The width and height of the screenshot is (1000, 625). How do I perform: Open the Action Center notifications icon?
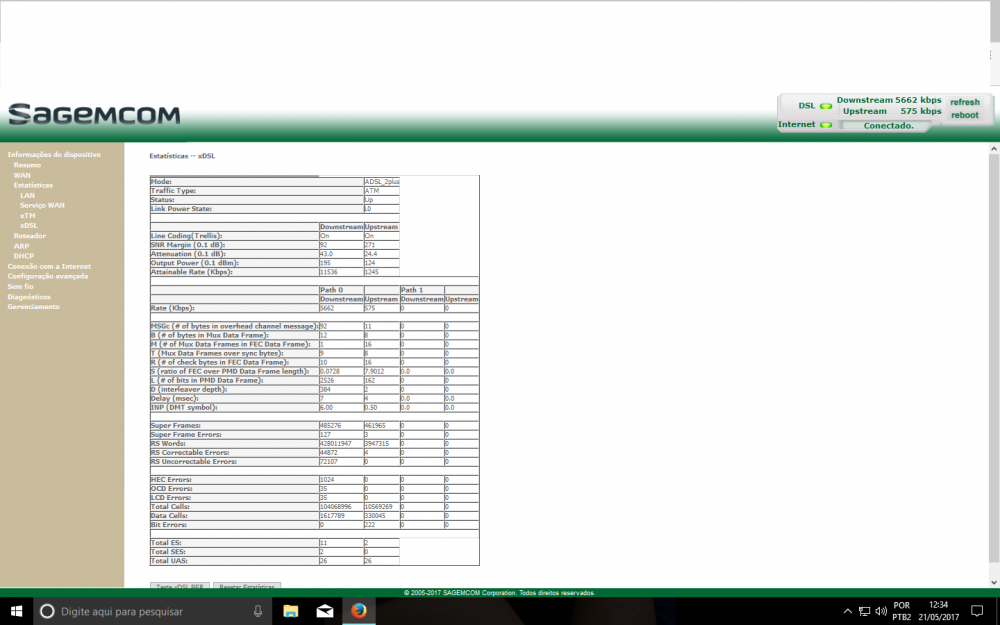tap(977, 611)
